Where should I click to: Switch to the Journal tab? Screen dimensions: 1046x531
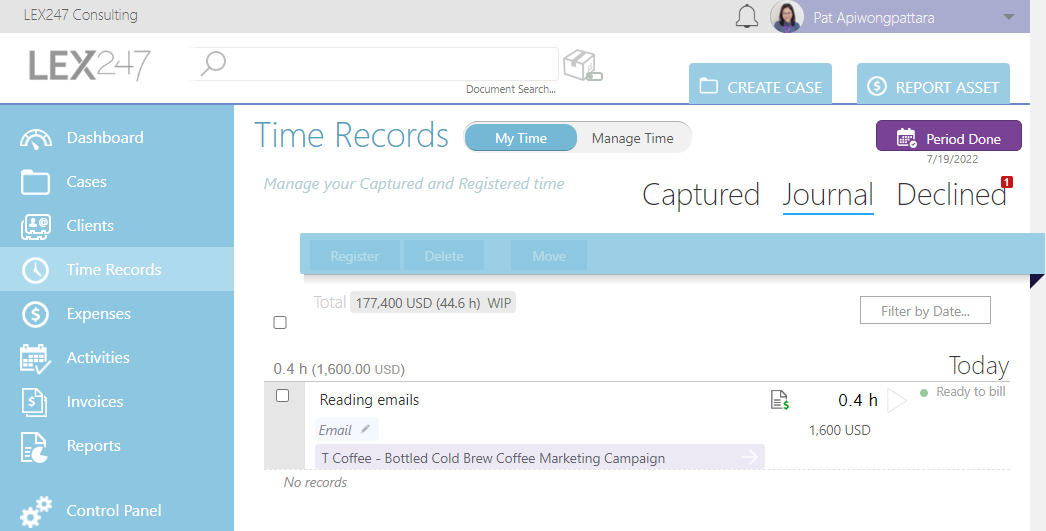tap(828, 195)
